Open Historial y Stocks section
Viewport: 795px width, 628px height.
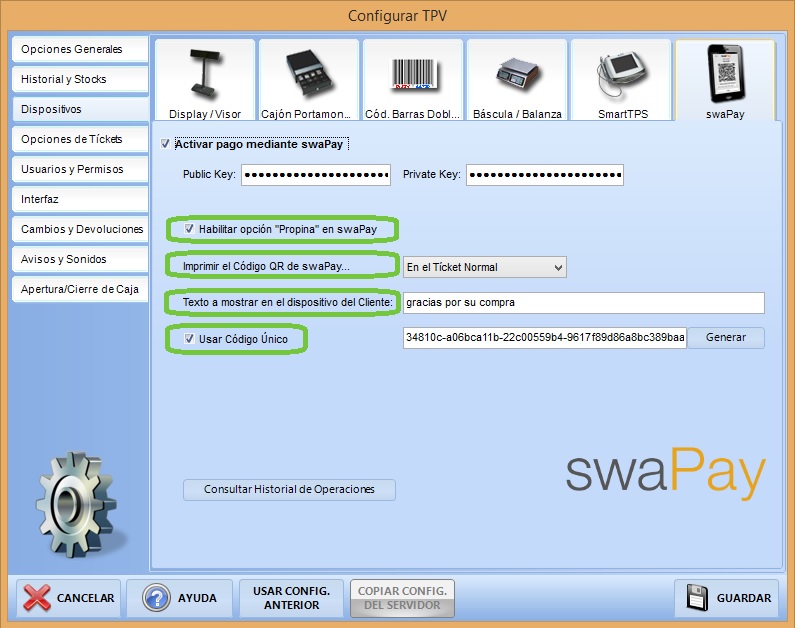[80, 79]
